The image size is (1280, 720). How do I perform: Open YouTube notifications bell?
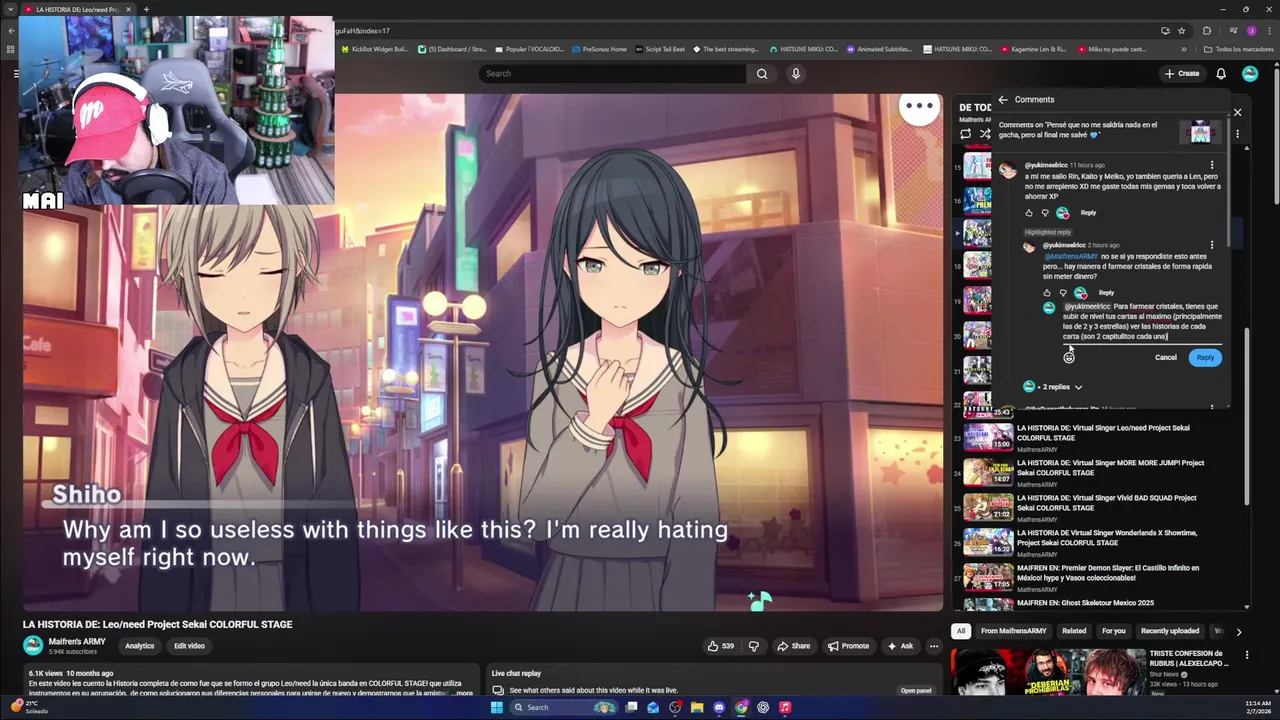pyautogui.click(x=1221, y=73)
